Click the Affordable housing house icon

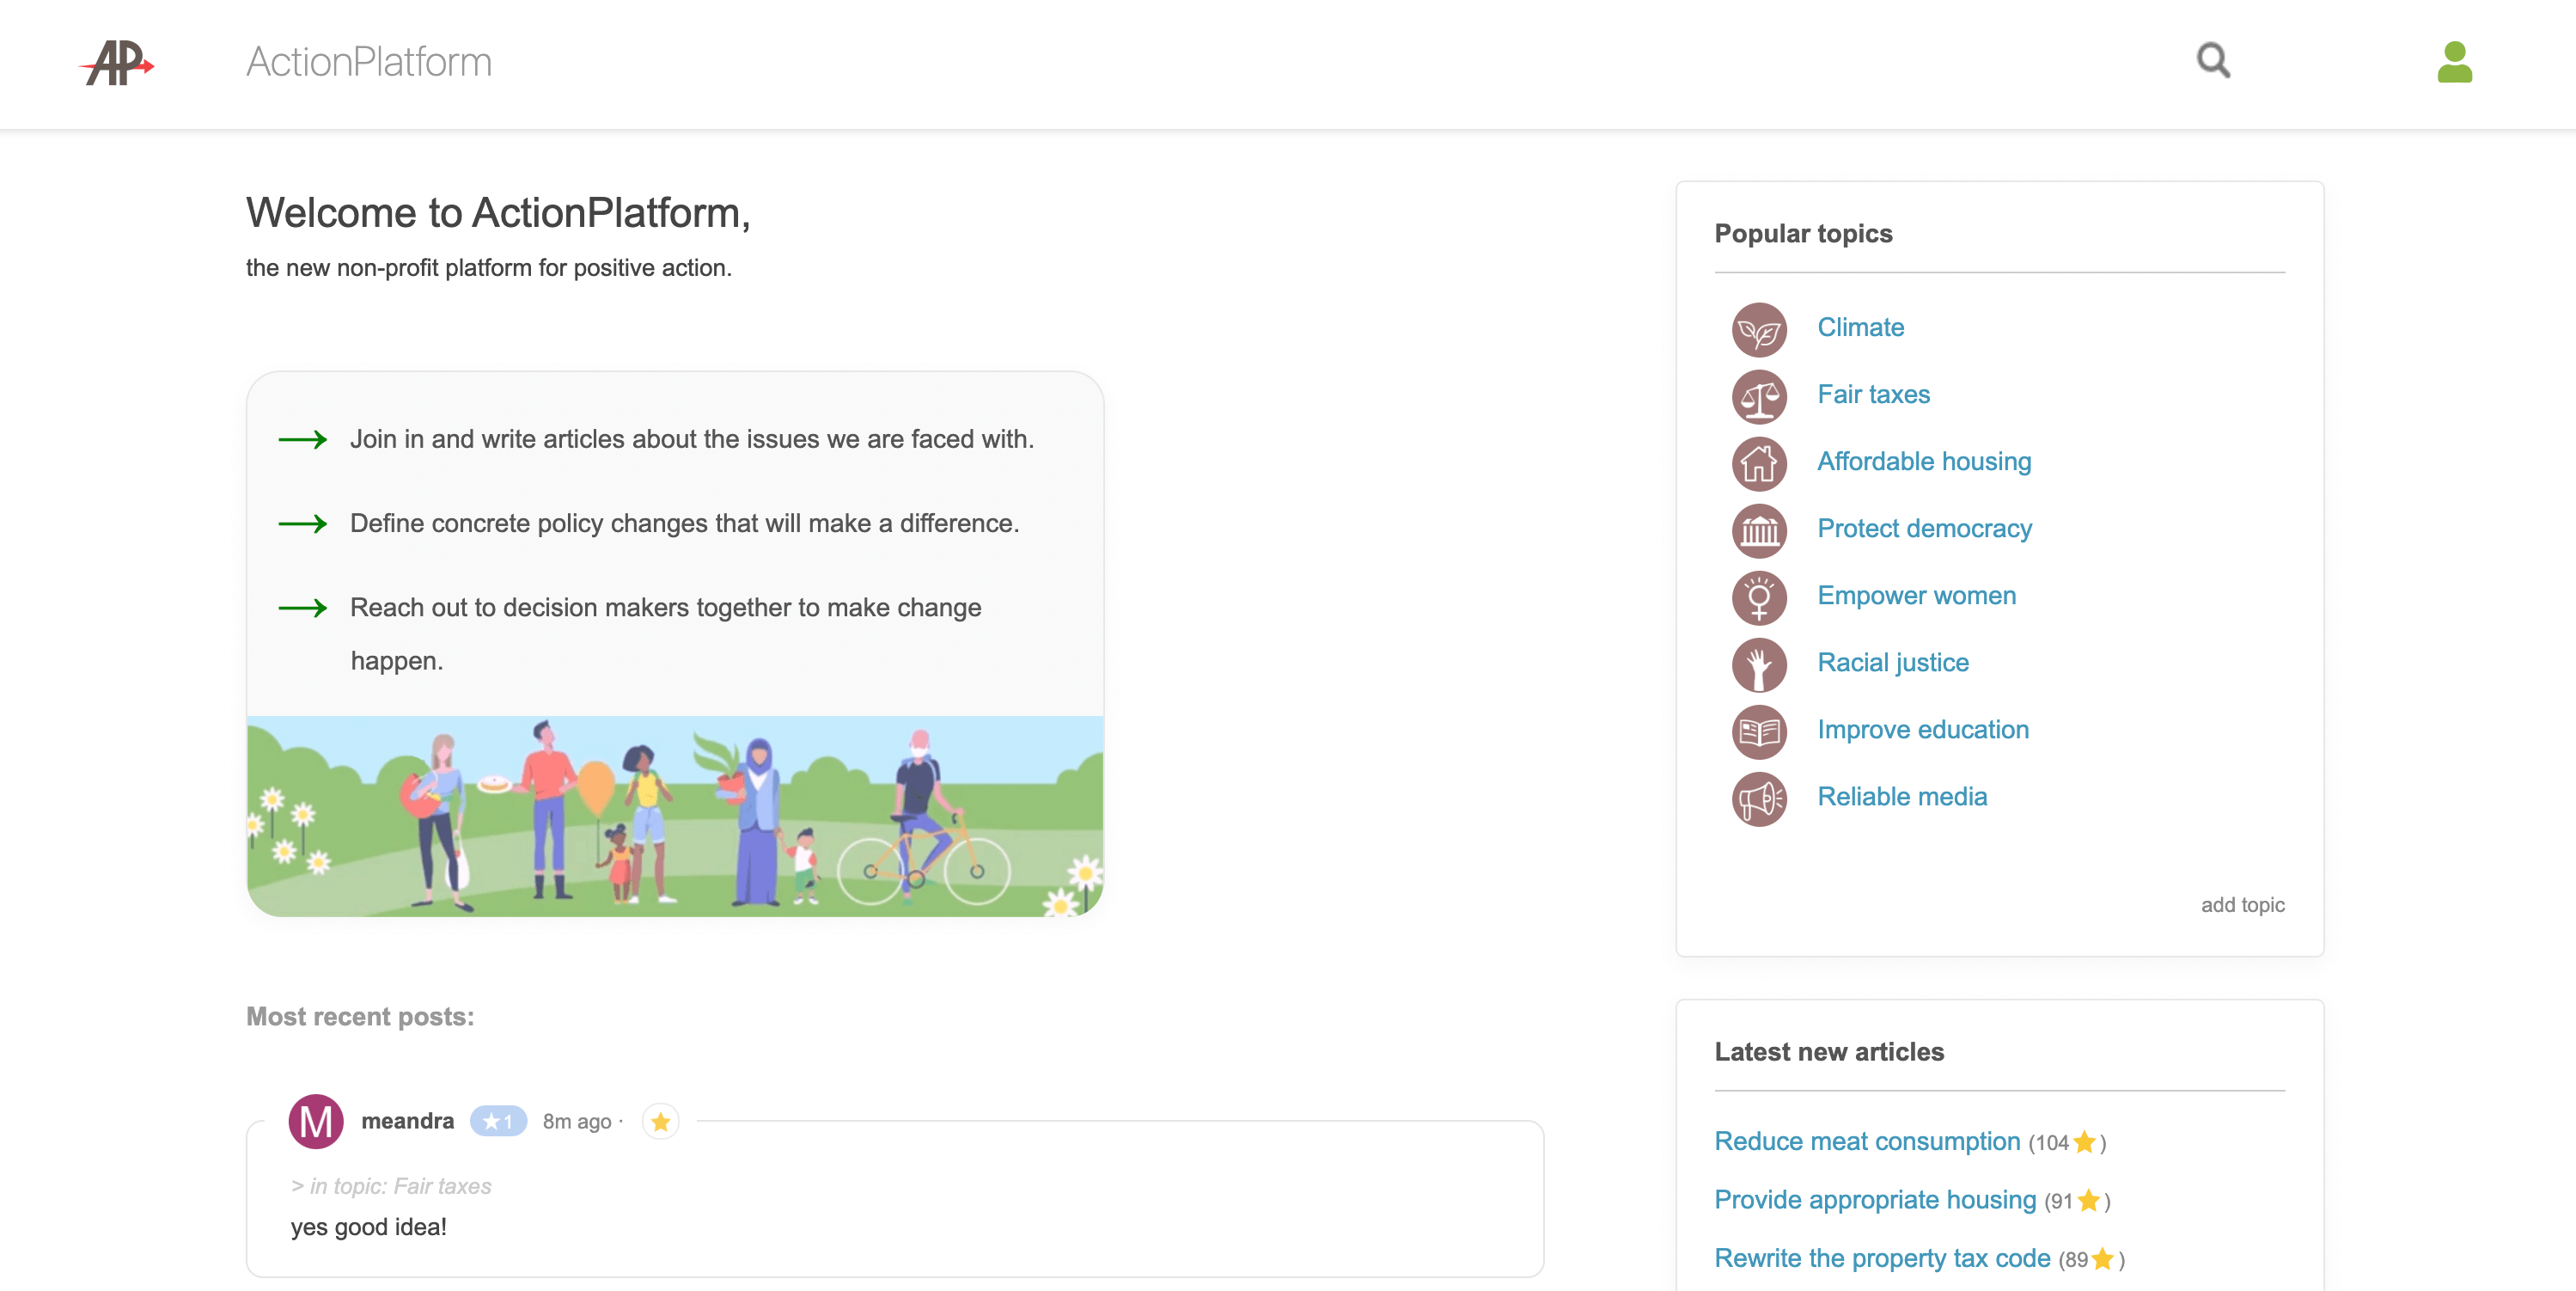click(x=1759, y=463)
